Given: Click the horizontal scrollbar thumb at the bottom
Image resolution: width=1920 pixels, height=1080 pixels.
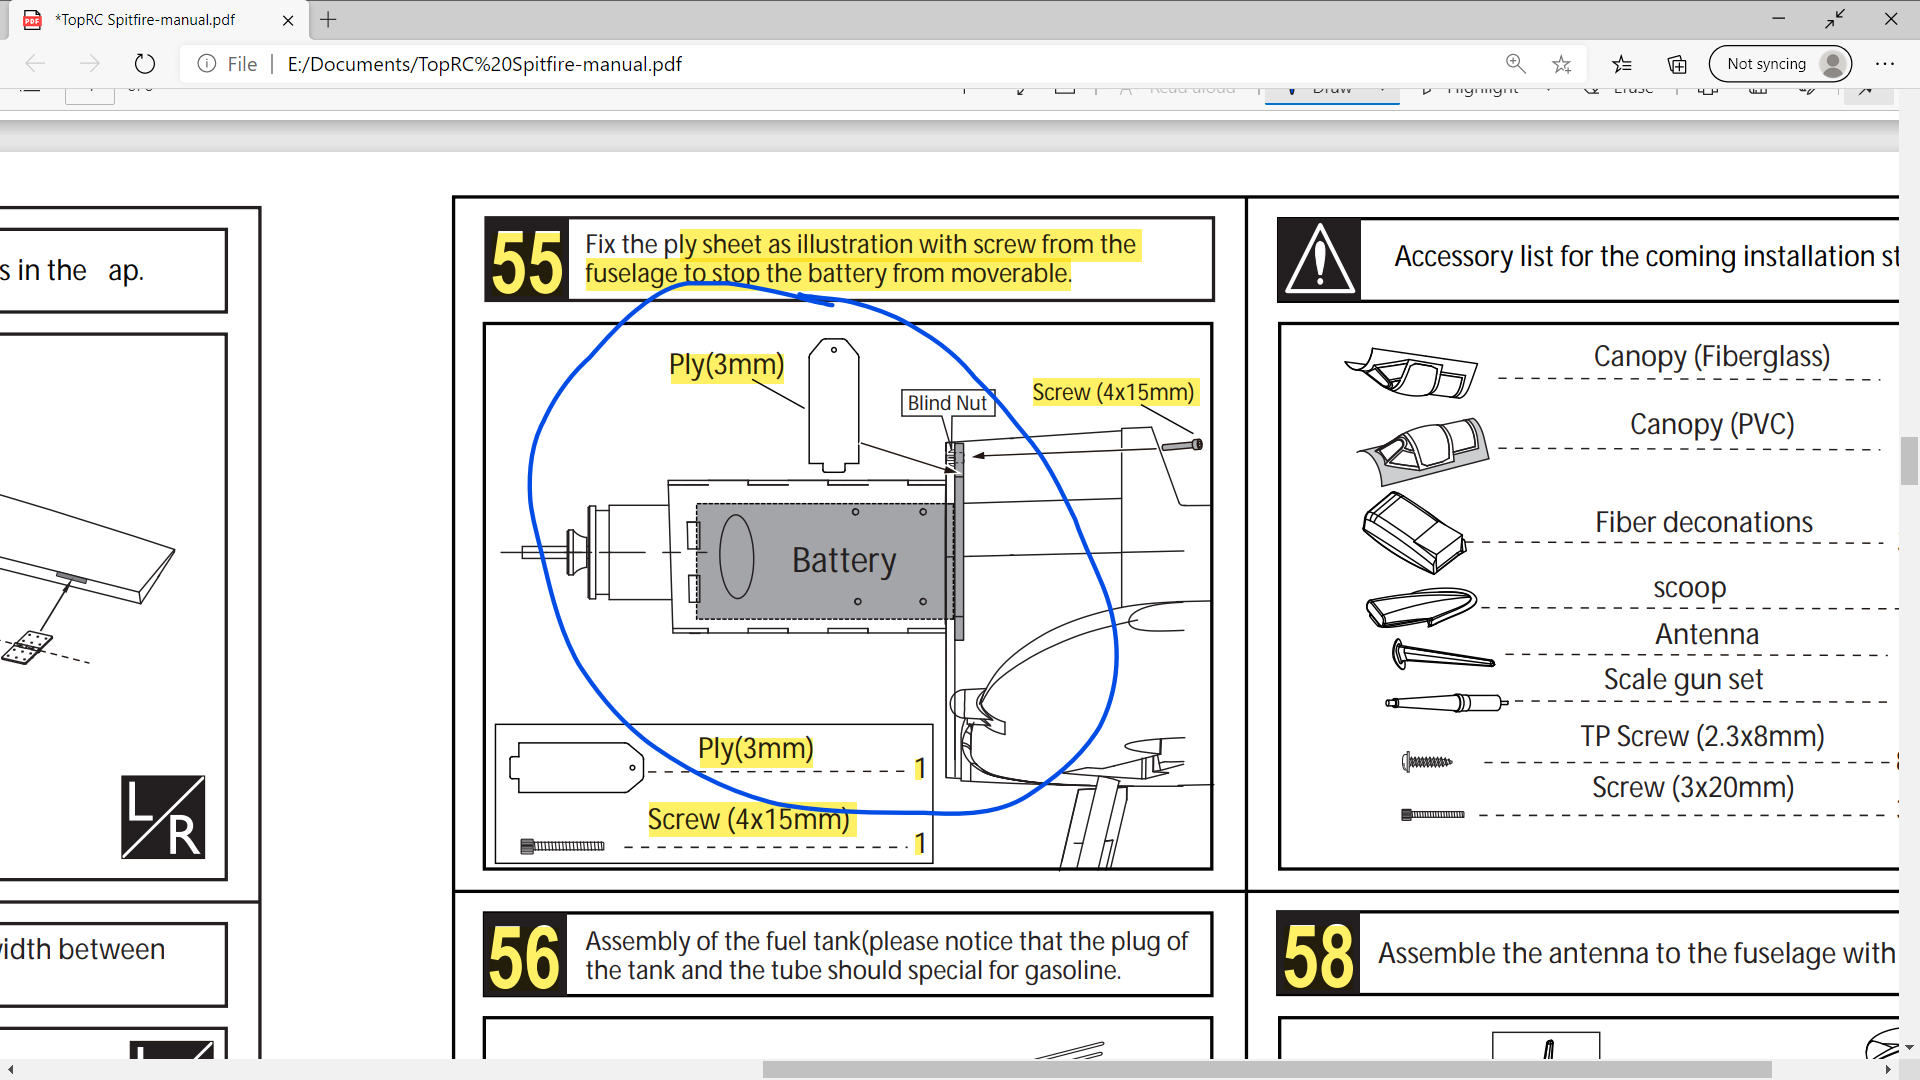Looking at the screenshot, I should 1266,1070.
